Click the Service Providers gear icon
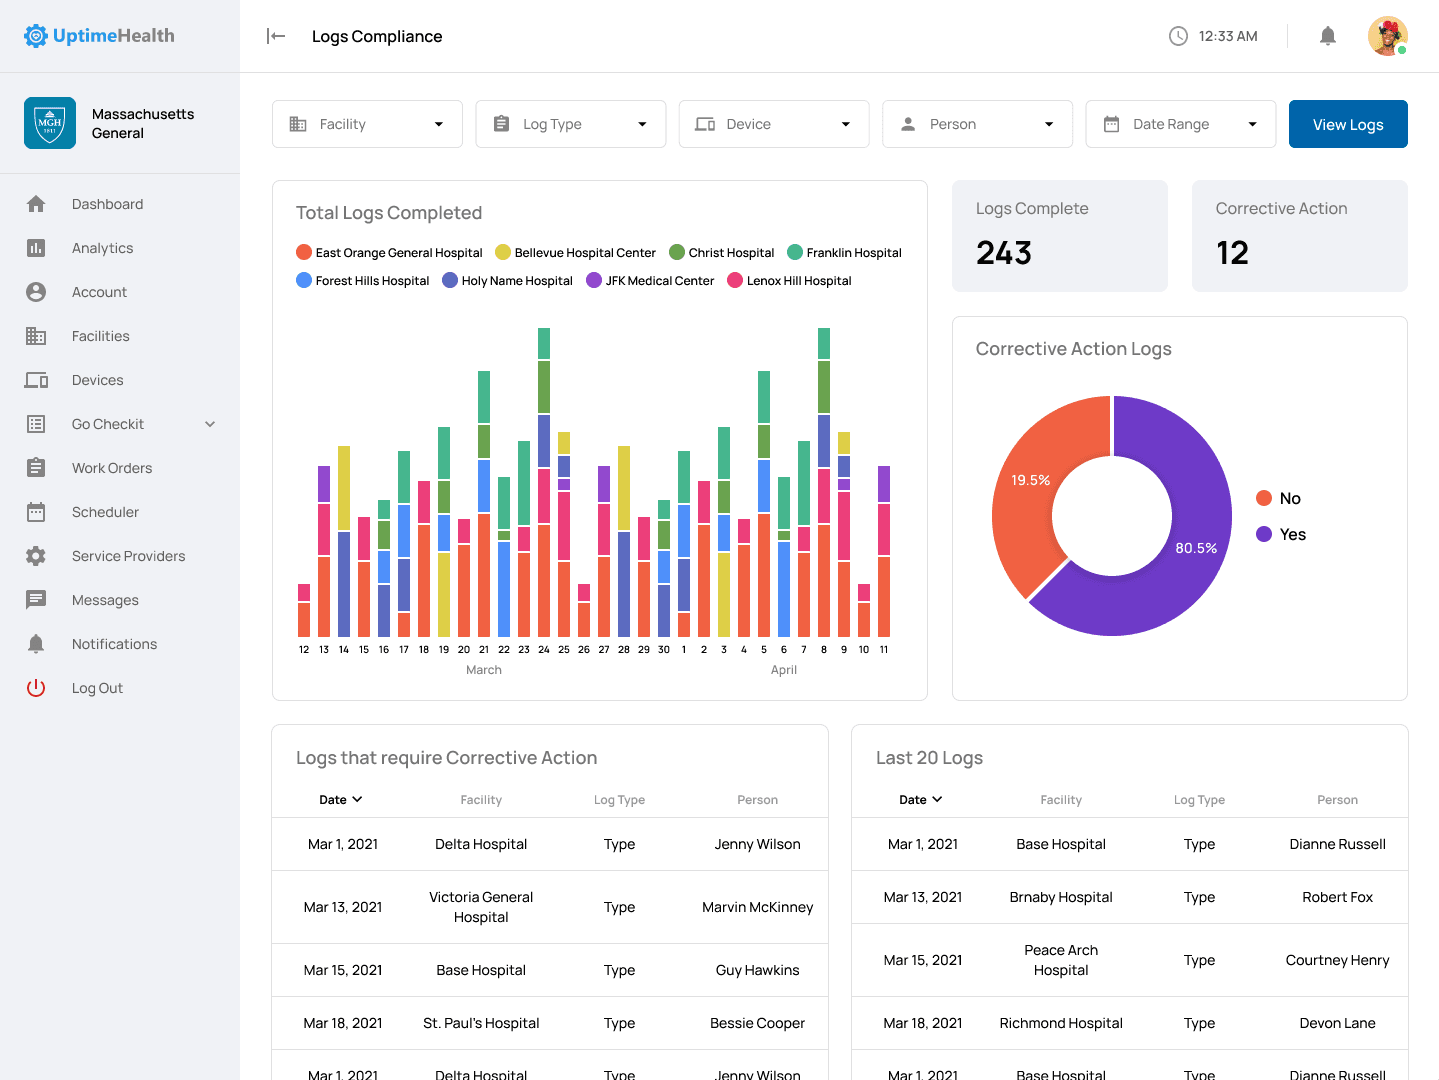The image size is (1439, 1080). pos(36,556)
